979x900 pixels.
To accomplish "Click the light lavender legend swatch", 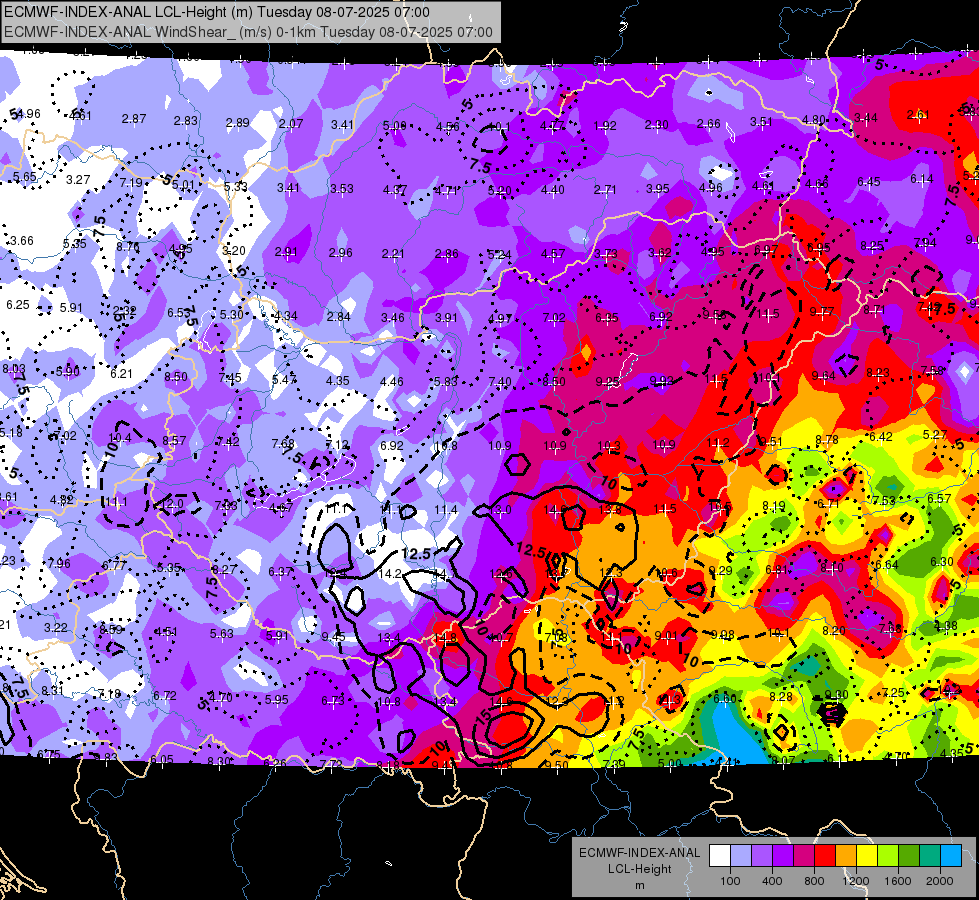I will click(x=740, y=856).
